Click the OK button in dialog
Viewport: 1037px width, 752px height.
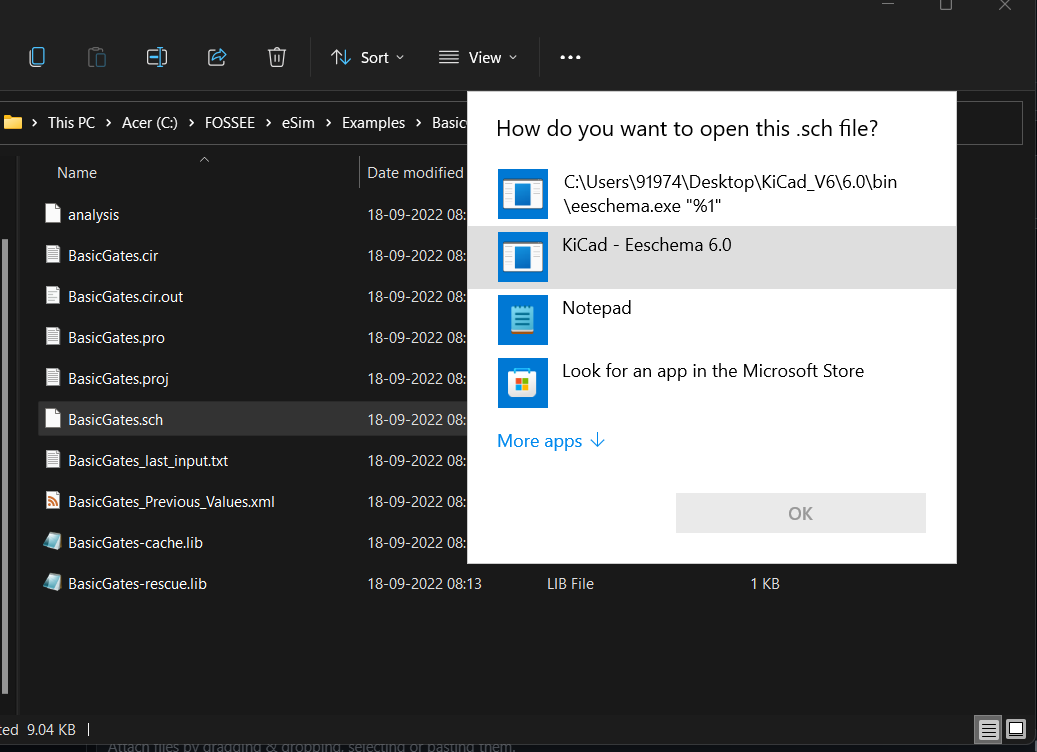click(x=800, y=513)
